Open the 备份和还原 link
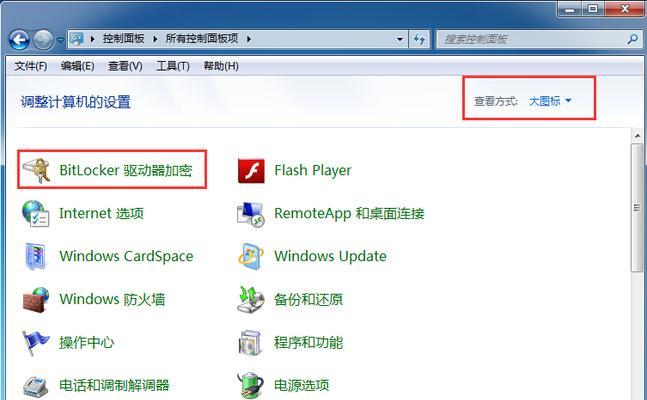 pyautogui.click(x=308, y=299)
